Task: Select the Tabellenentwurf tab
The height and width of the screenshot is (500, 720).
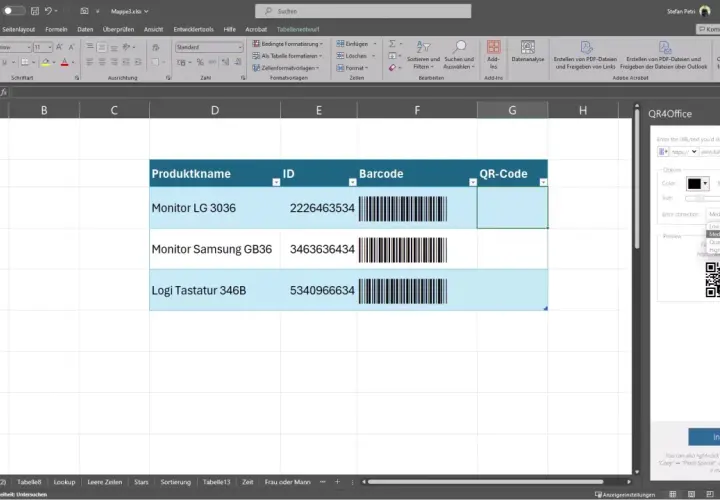Action: [298, 29]
